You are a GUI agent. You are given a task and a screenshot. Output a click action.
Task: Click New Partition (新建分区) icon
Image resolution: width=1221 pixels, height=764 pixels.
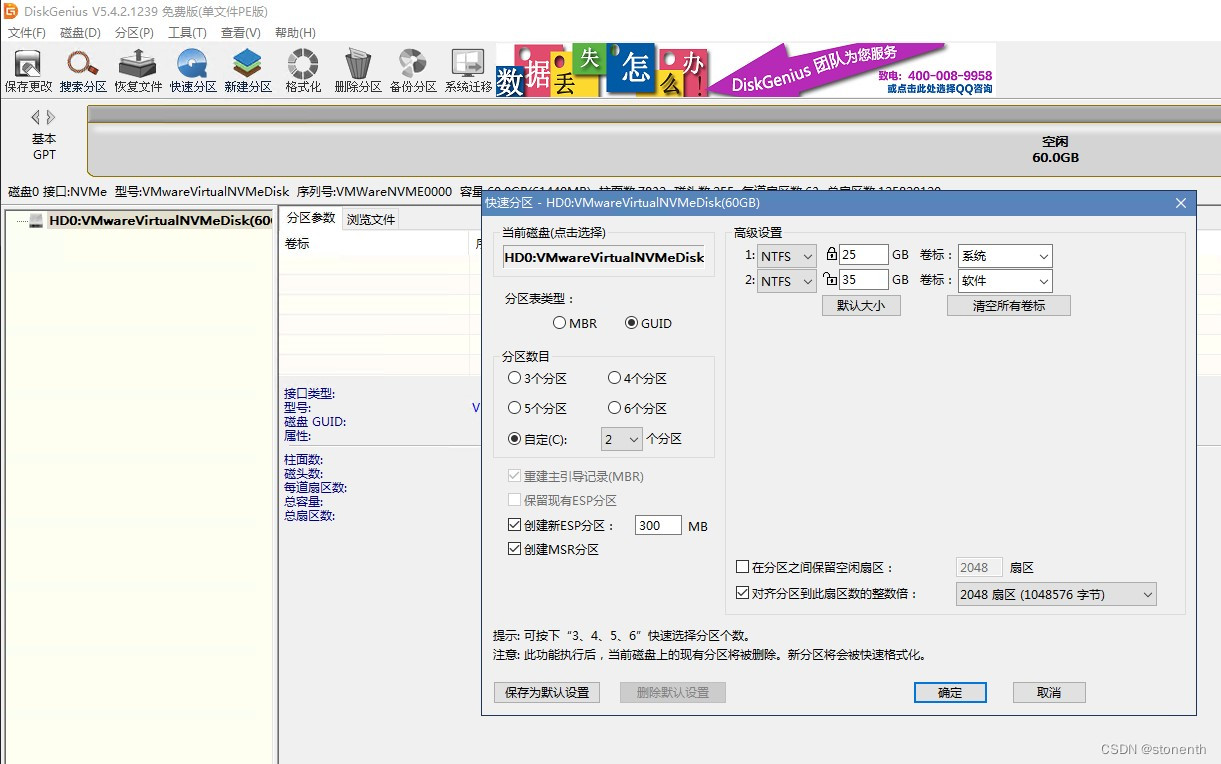pos(248,71)
